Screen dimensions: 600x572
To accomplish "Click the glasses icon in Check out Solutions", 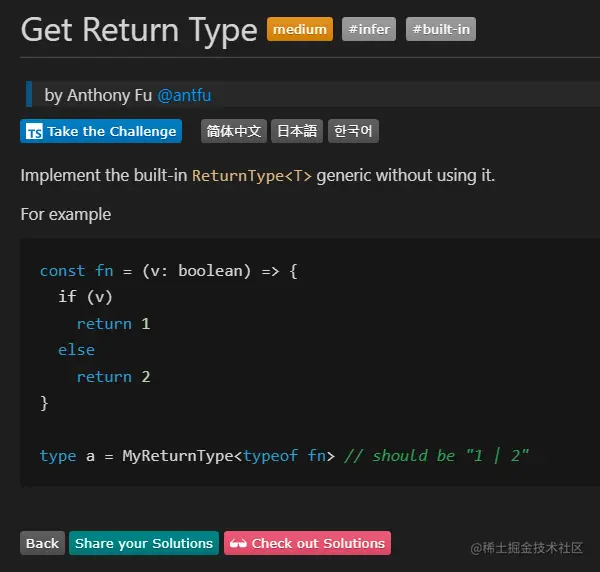I will (x=238, y=544).
